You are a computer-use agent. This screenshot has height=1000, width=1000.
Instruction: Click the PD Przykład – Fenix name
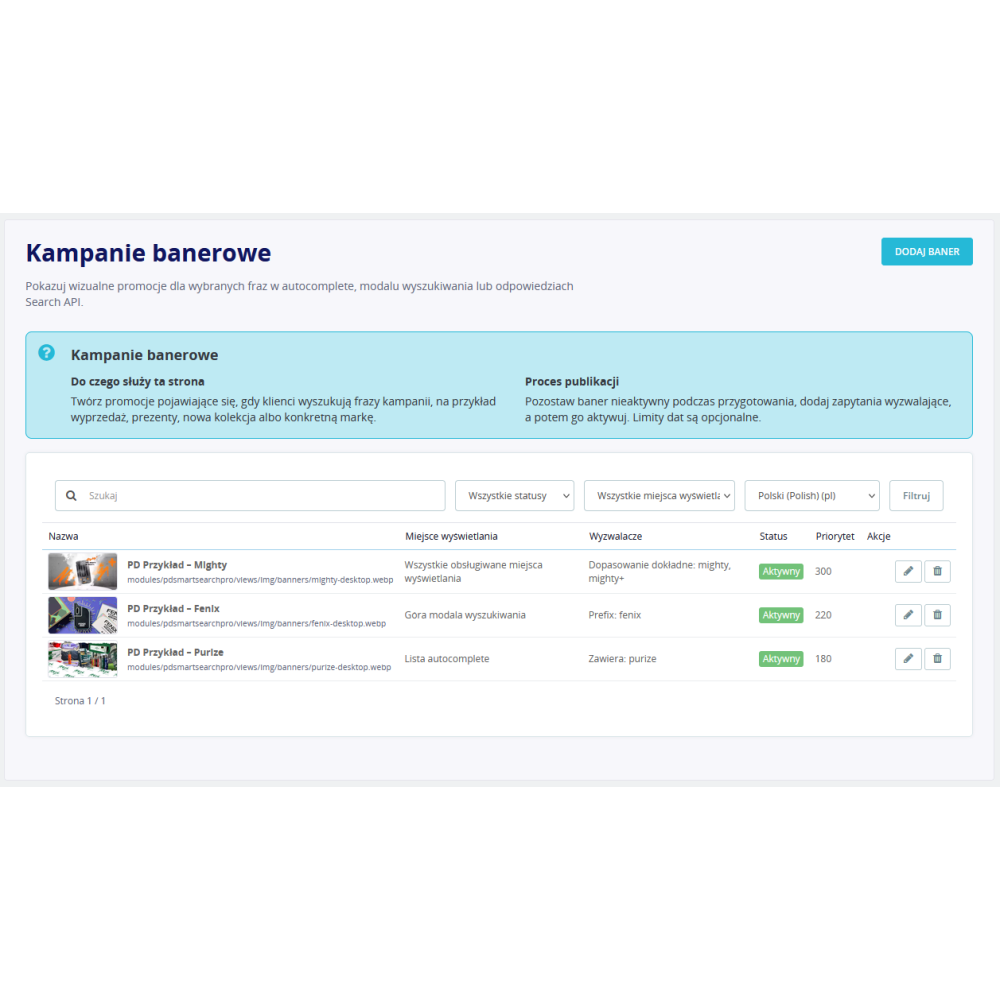click(173, 608)
